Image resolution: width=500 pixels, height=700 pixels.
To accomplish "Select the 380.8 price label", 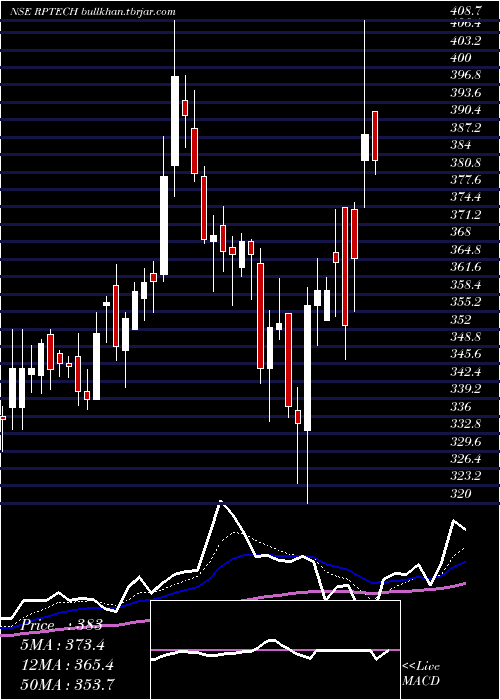I will (x=466, y=163).
